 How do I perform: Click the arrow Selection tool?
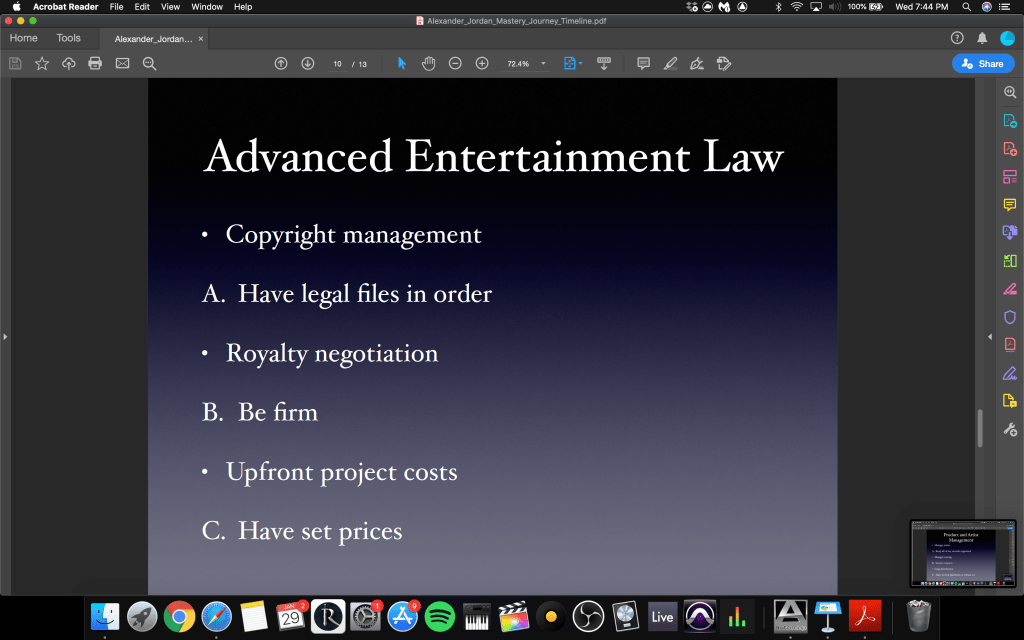click(x=402, y=63)
